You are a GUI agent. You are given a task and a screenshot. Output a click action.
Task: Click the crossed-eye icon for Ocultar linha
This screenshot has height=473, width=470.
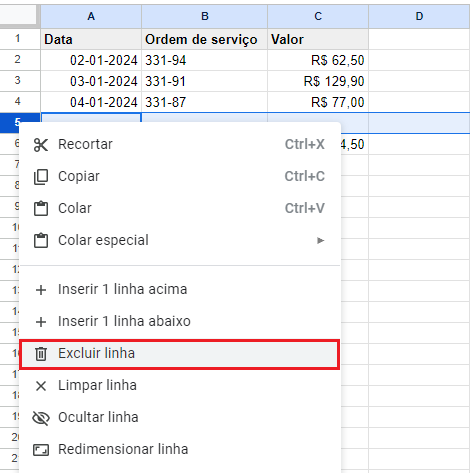[41, 418]
